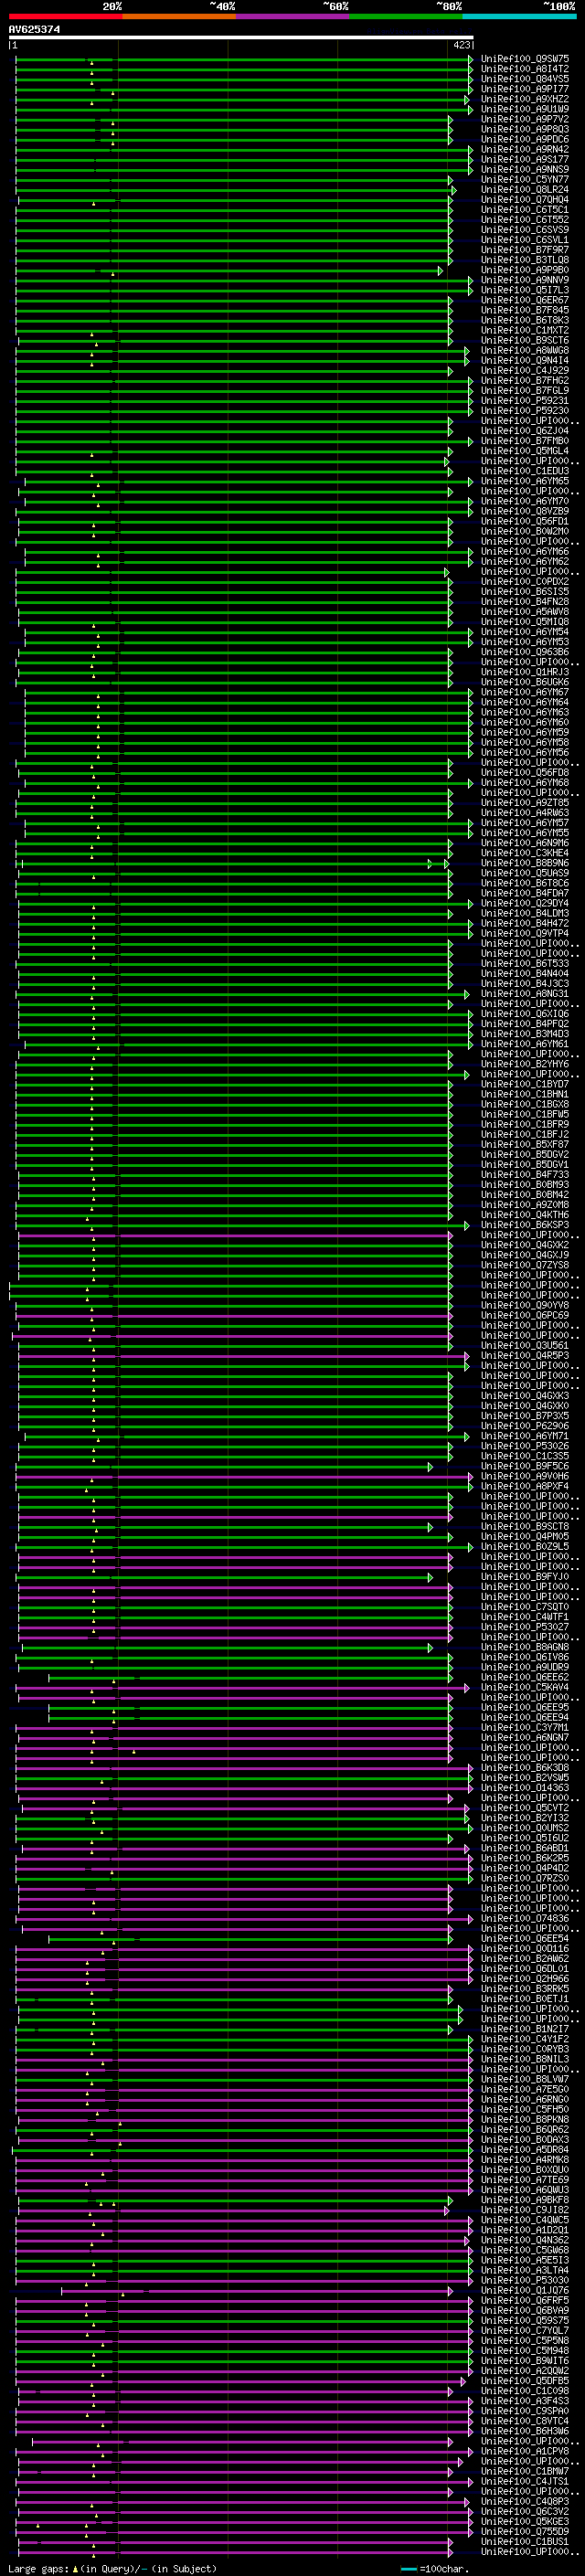
Task: Click the UniRef100_A7TE69 label
Action: [525, 2179]
